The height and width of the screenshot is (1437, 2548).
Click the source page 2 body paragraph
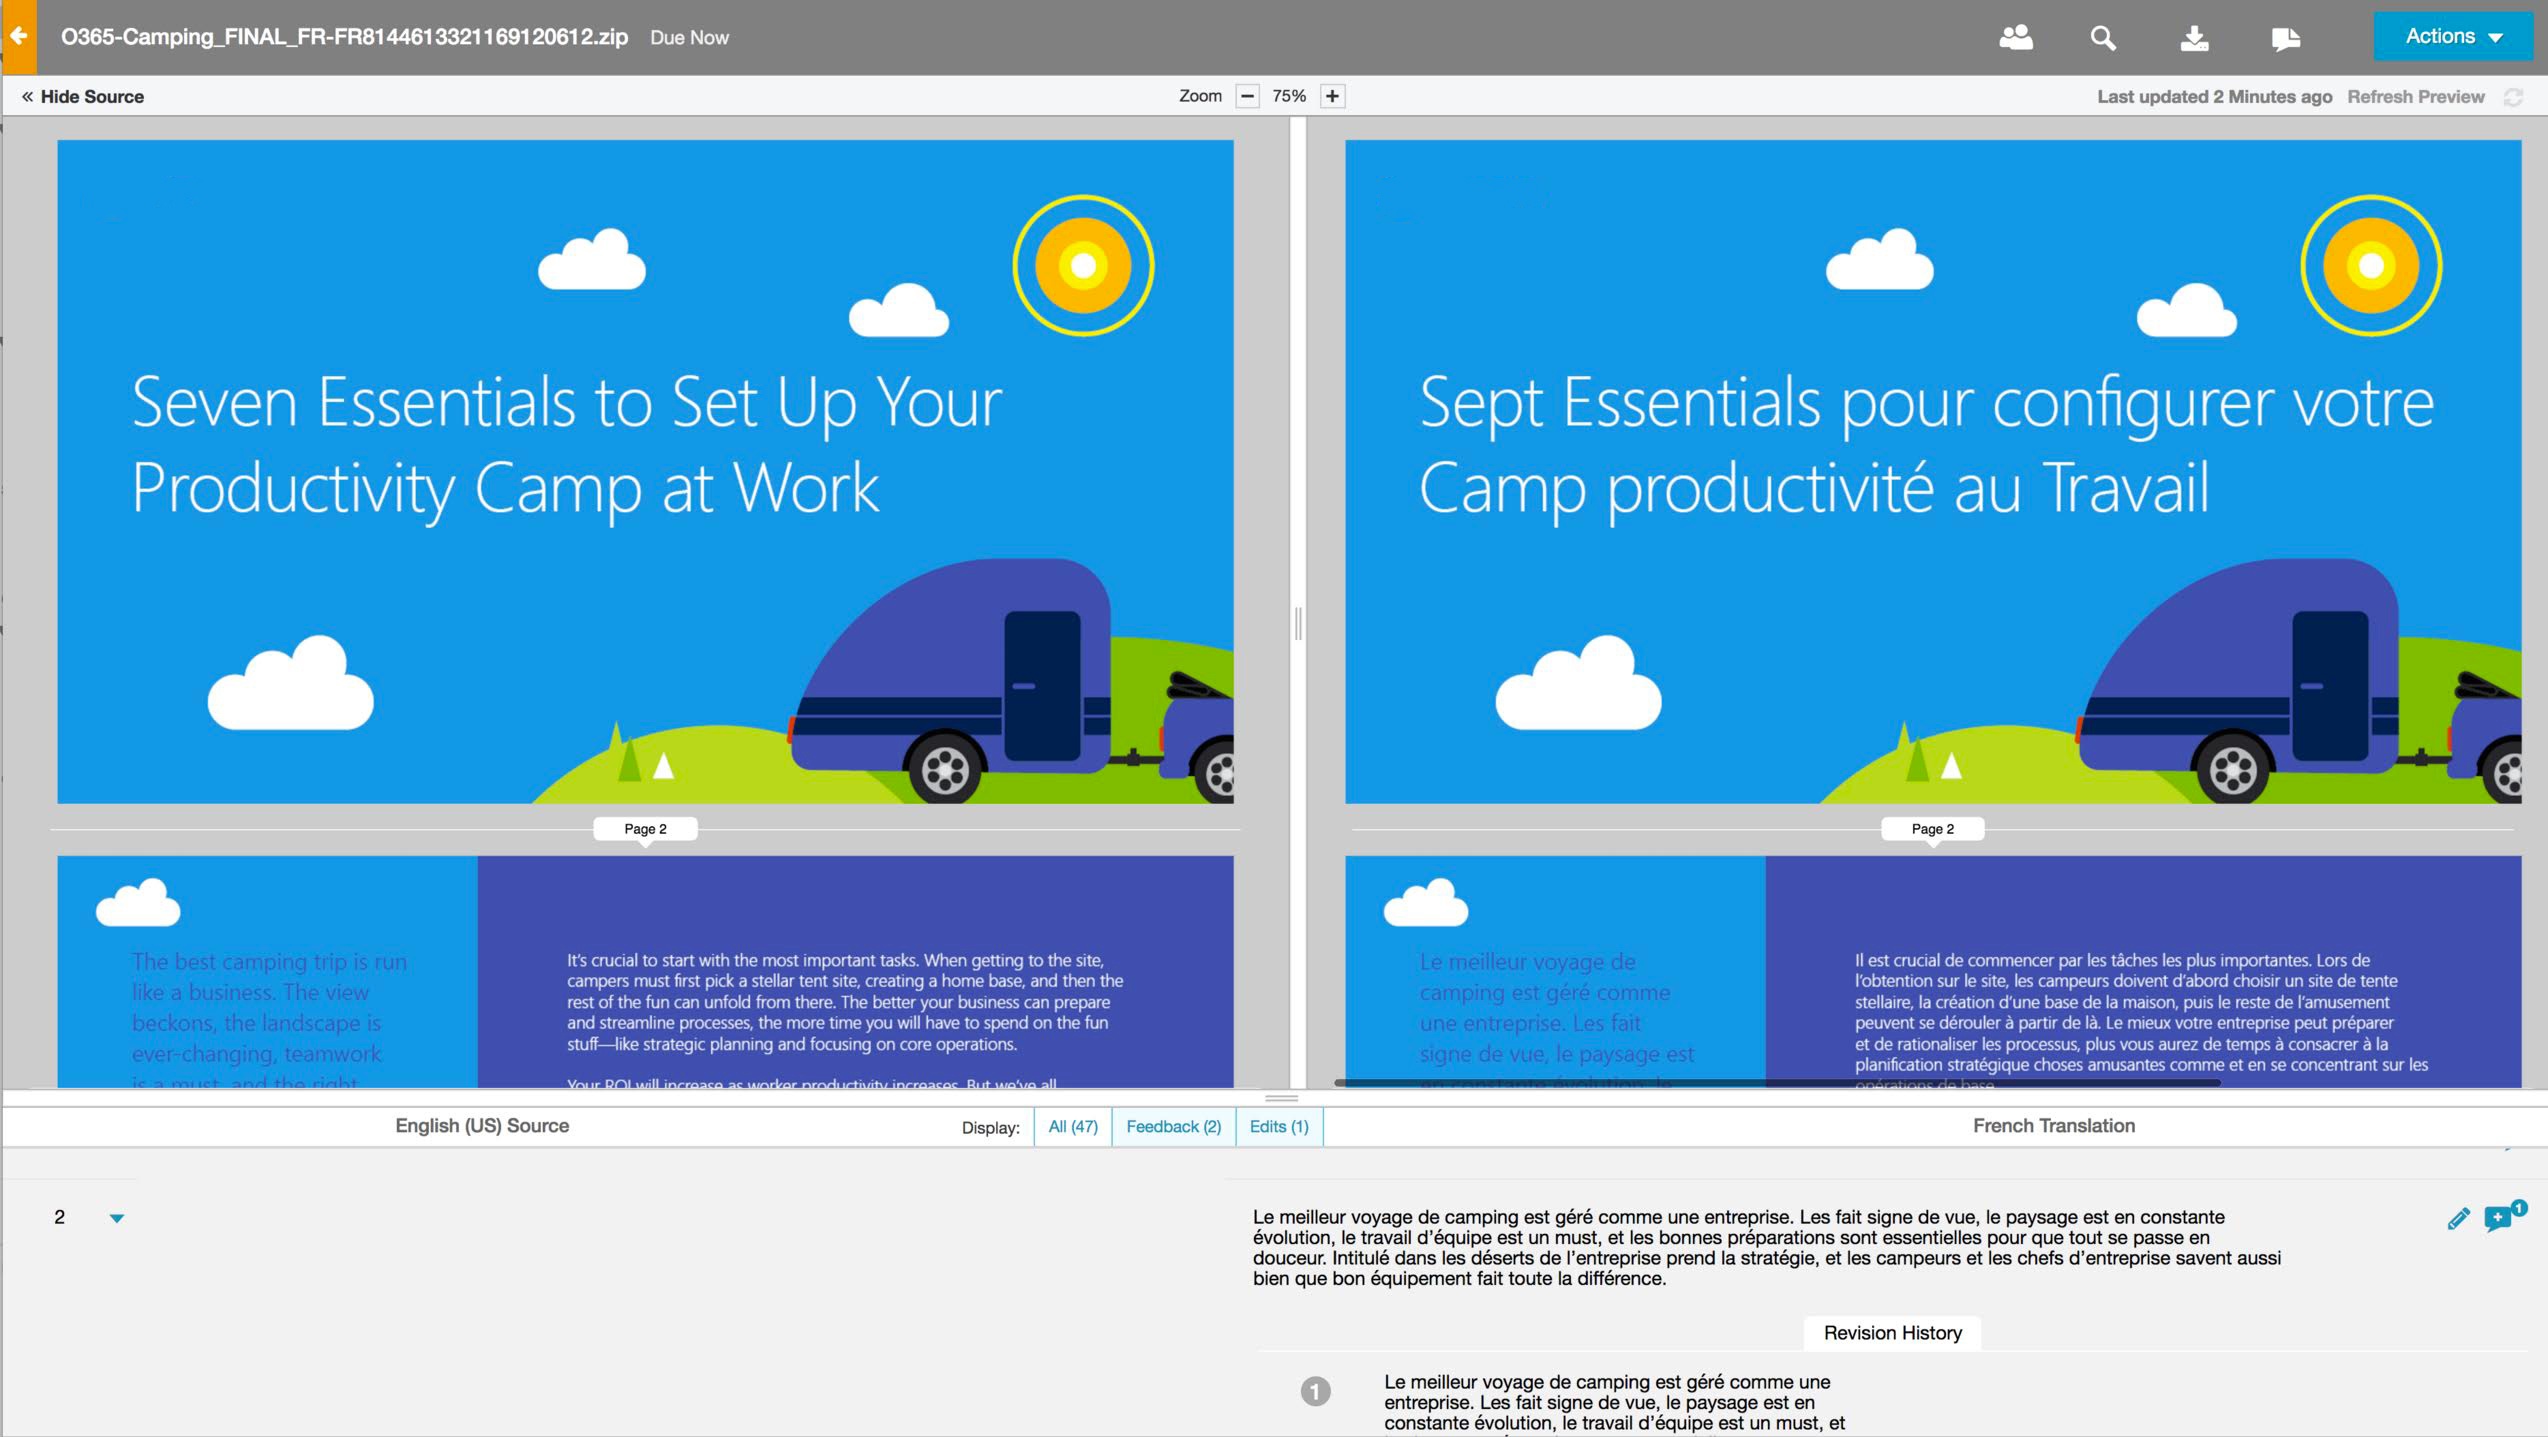[x=845, y=1002]
